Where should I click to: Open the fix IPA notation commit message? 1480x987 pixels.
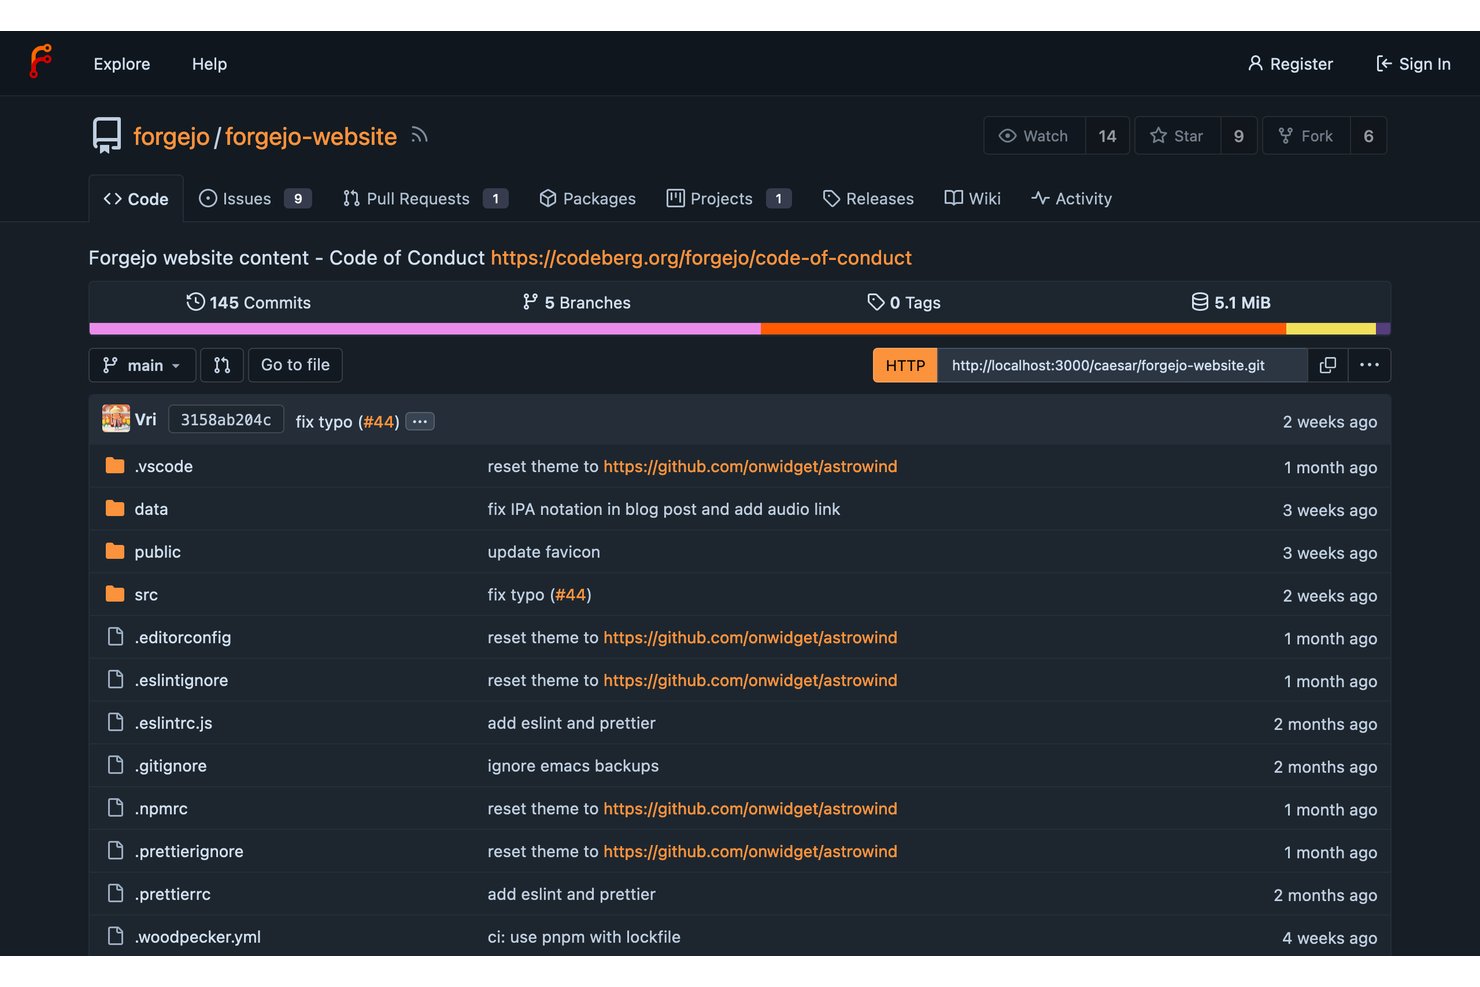pos(664,509)
